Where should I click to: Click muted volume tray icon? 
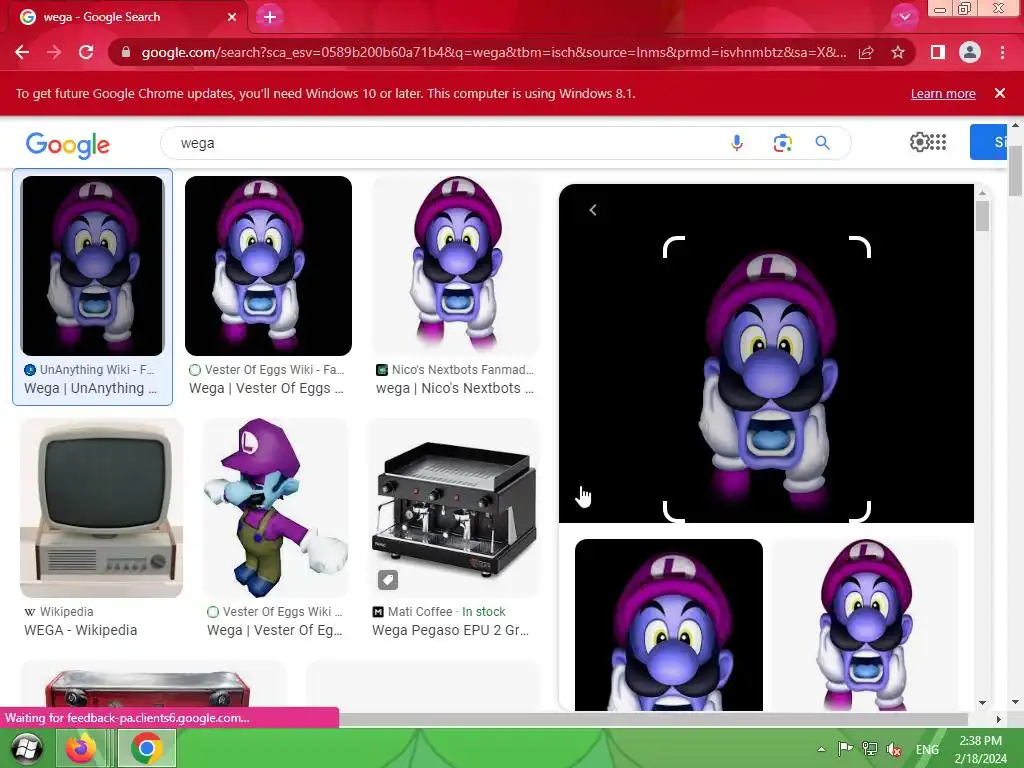[894, 750]
